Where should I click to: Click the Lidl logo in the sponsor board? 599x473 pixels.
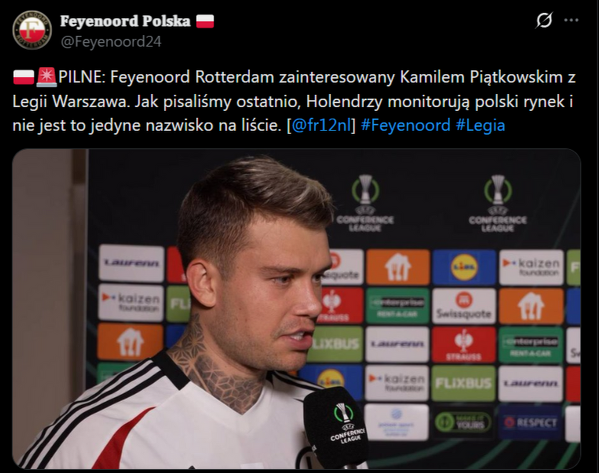pyautogui.click(x=464, y=267)
